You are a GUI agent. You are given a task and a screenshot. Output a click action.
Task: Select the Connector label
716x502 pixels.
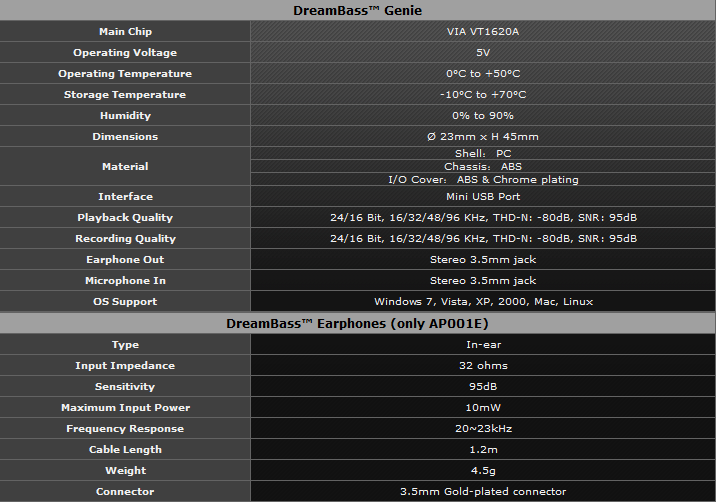point(125,491)
